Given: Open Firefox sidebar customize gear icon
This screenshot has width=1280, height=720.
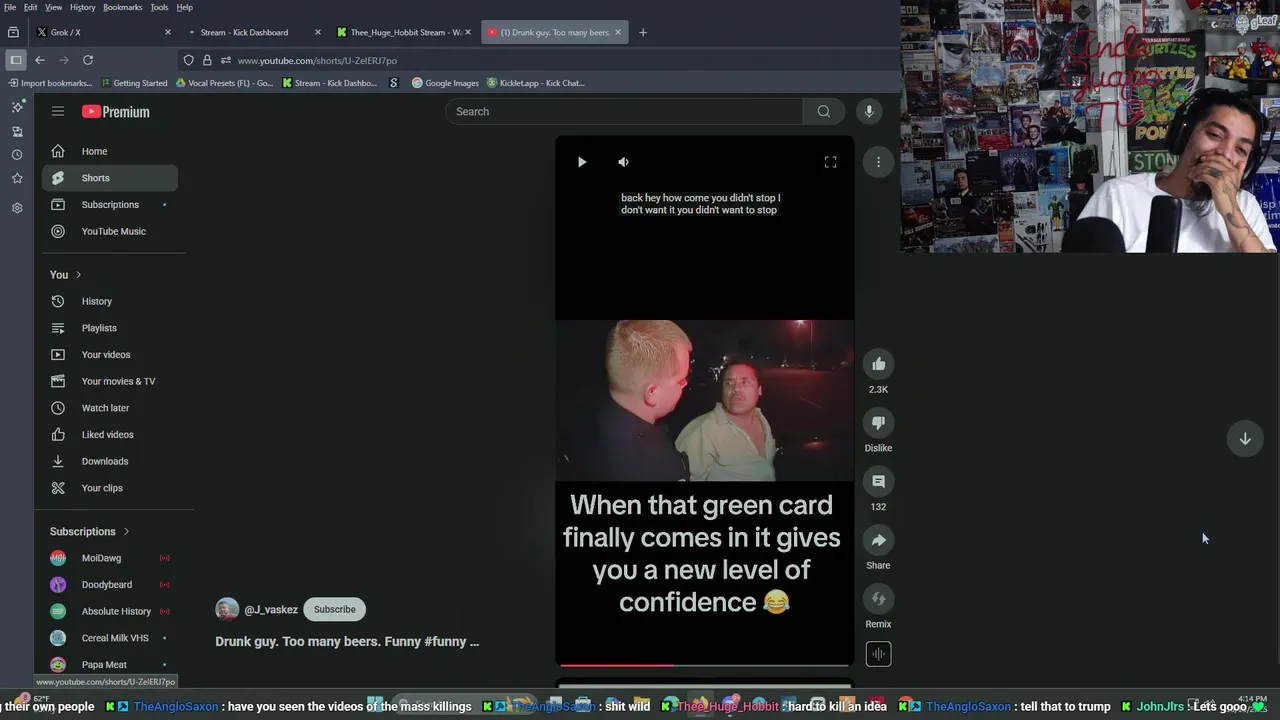Looking at the screenshot, I should tap(17, 208).
